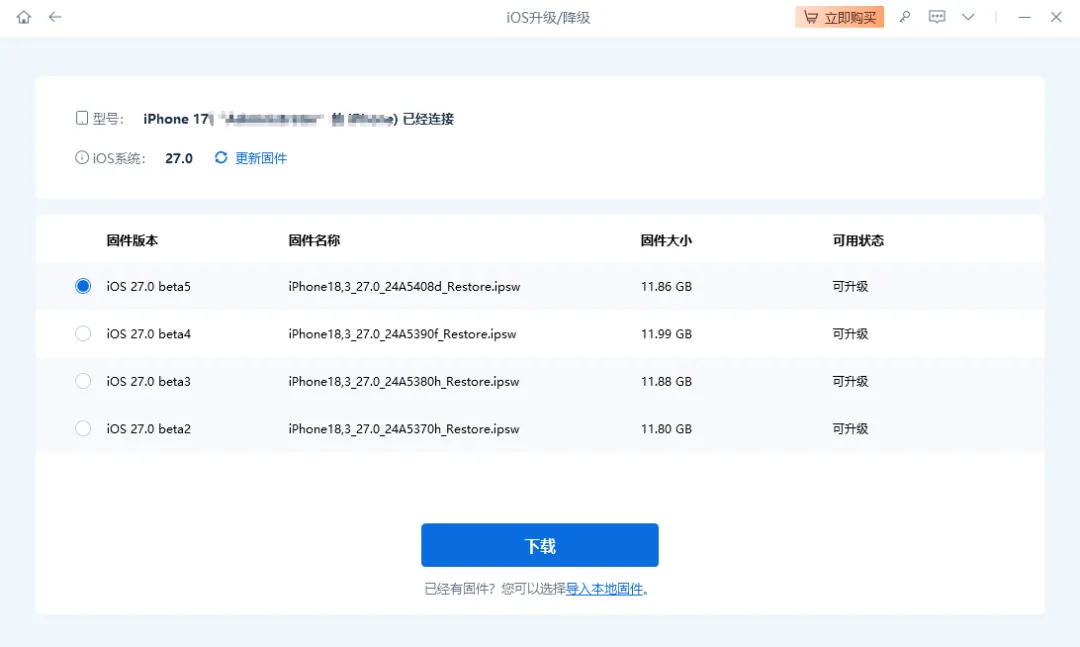Click the iOS 27.0 beta4 version label
The width and height of the screenshot is (1080, 647).
tap(149, 334)
